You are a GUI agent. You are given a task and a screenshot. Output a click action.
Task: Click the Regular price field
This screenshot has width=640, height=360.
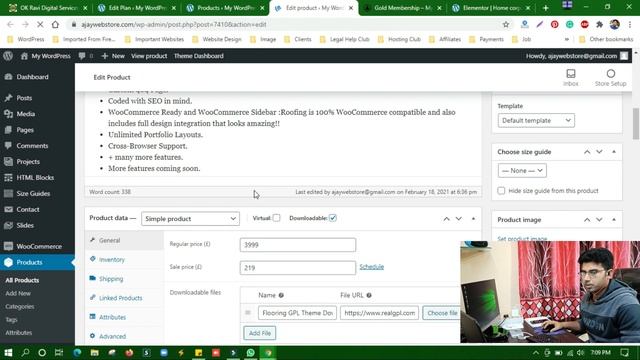coord(298,245)
